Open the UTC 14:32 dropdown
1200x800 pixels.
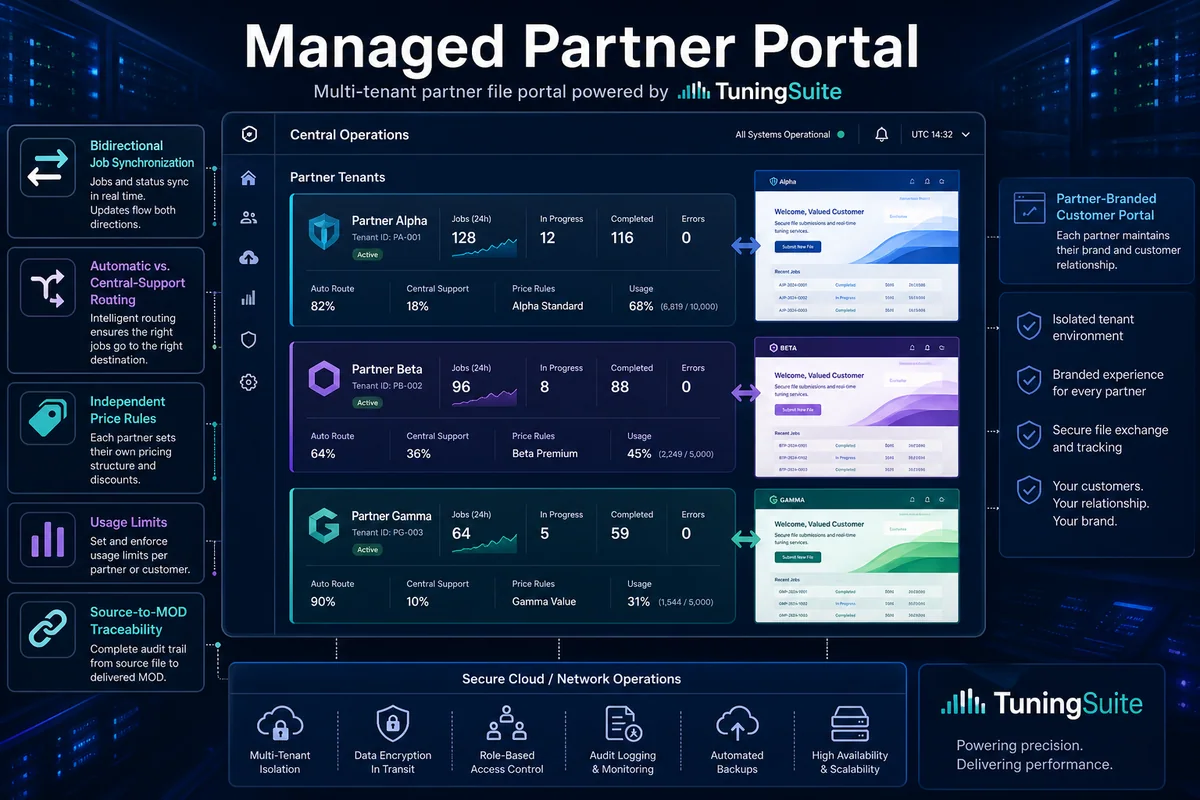point(941,134)
